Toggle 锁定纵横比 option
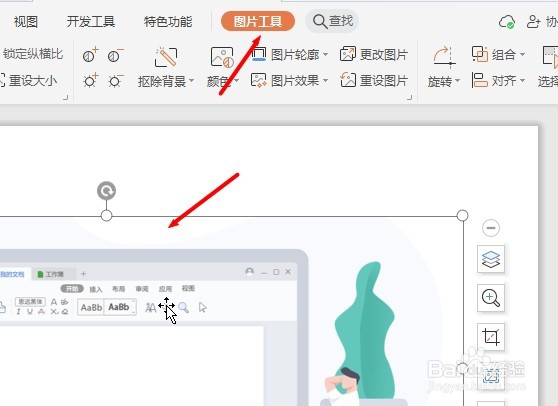The width and height of the screenshot is (558, 406). click(33, 54)
